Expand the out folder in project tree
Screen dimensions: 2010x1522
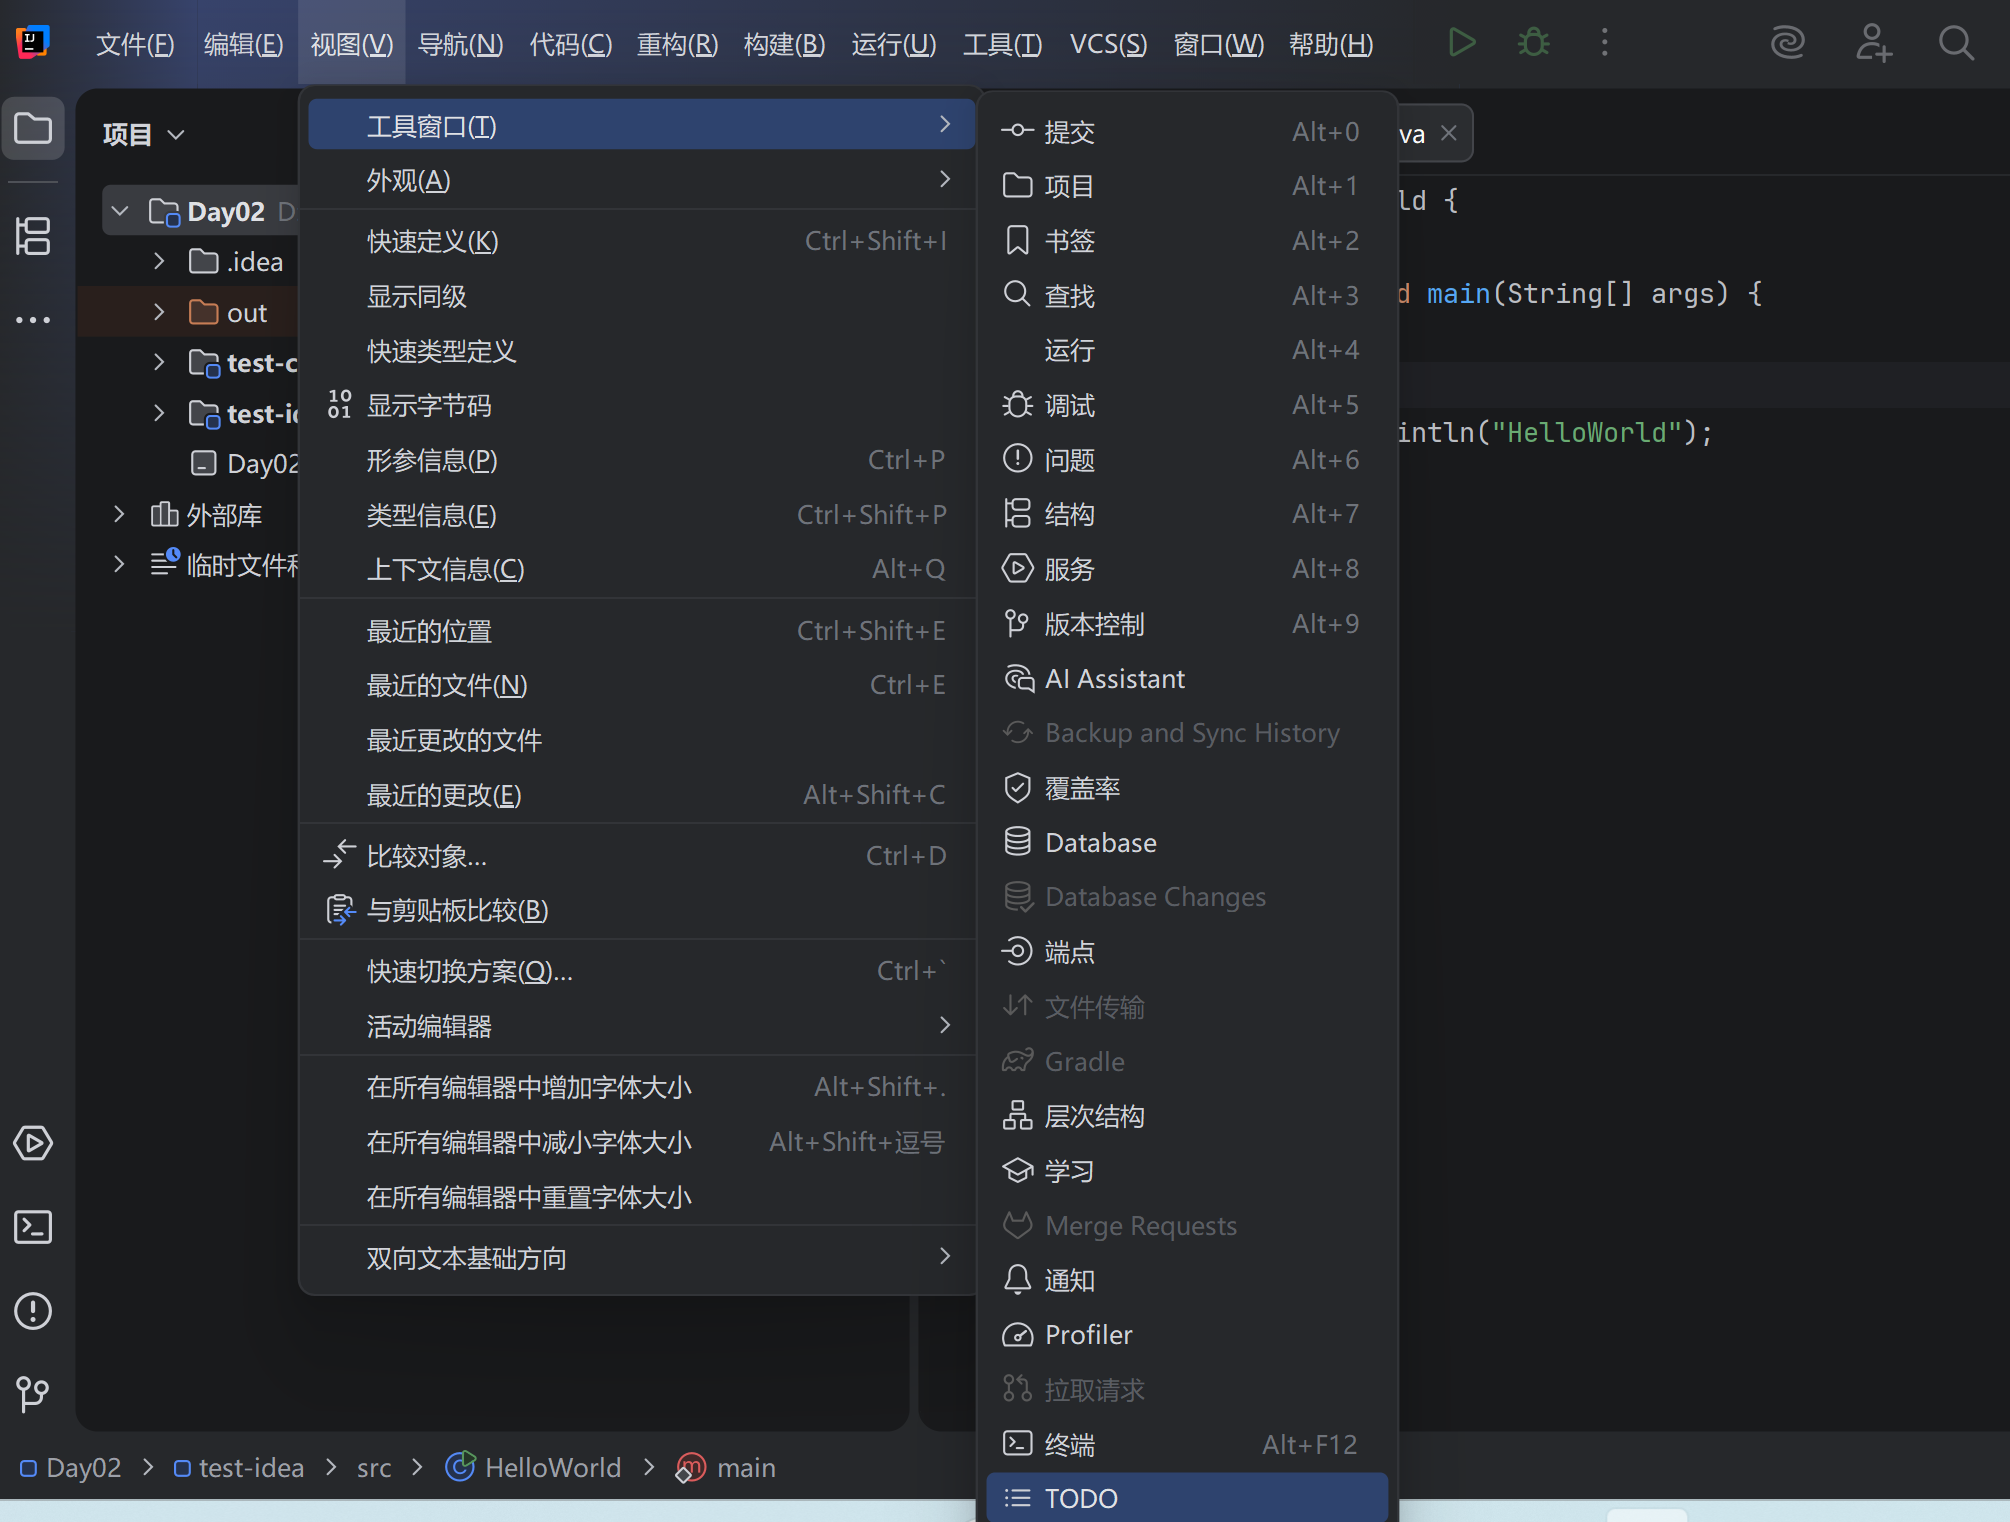pyautogui.click(x=159, y=313)
